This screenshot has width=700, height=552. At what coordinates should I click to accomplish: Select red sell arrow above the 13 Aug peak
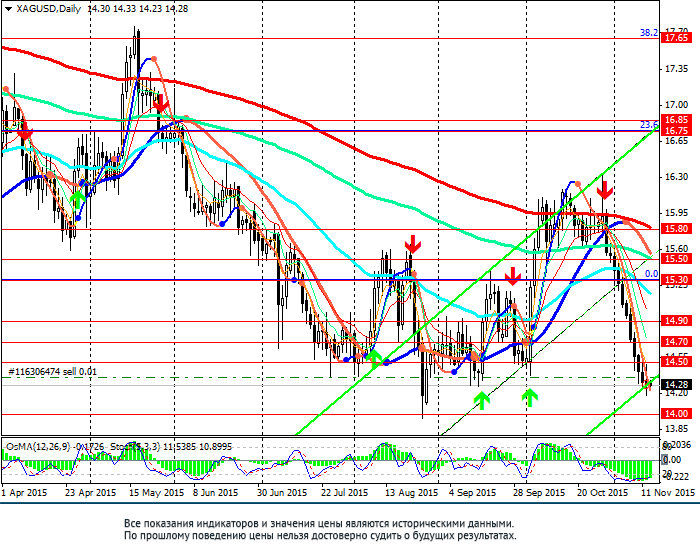tap(413, 244)
